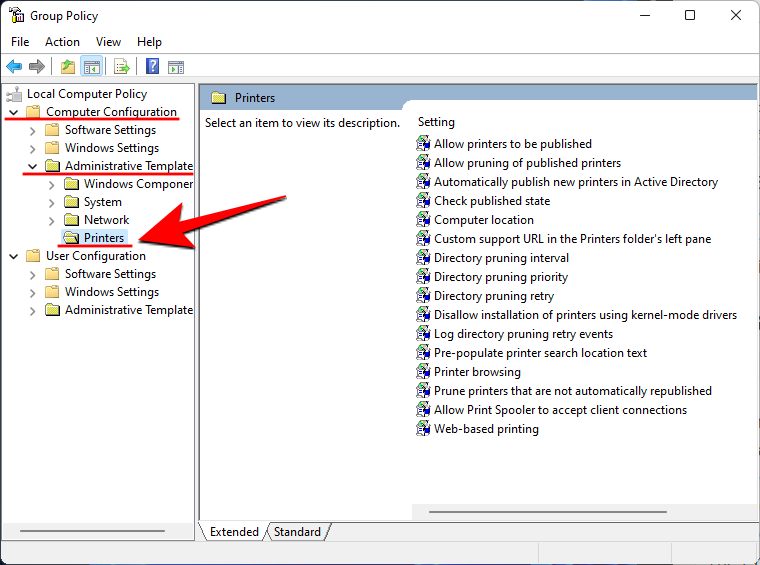Click the Up one level folder icon
Viewport: 760px width, 565px height.
[x=68, y=66]
